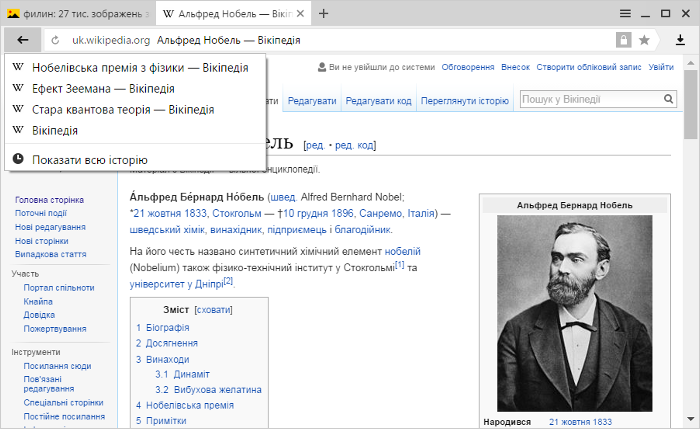This screenshot has width=700, height=429.
Task: Open Нові редагування sidebar link
Action: 50,227
